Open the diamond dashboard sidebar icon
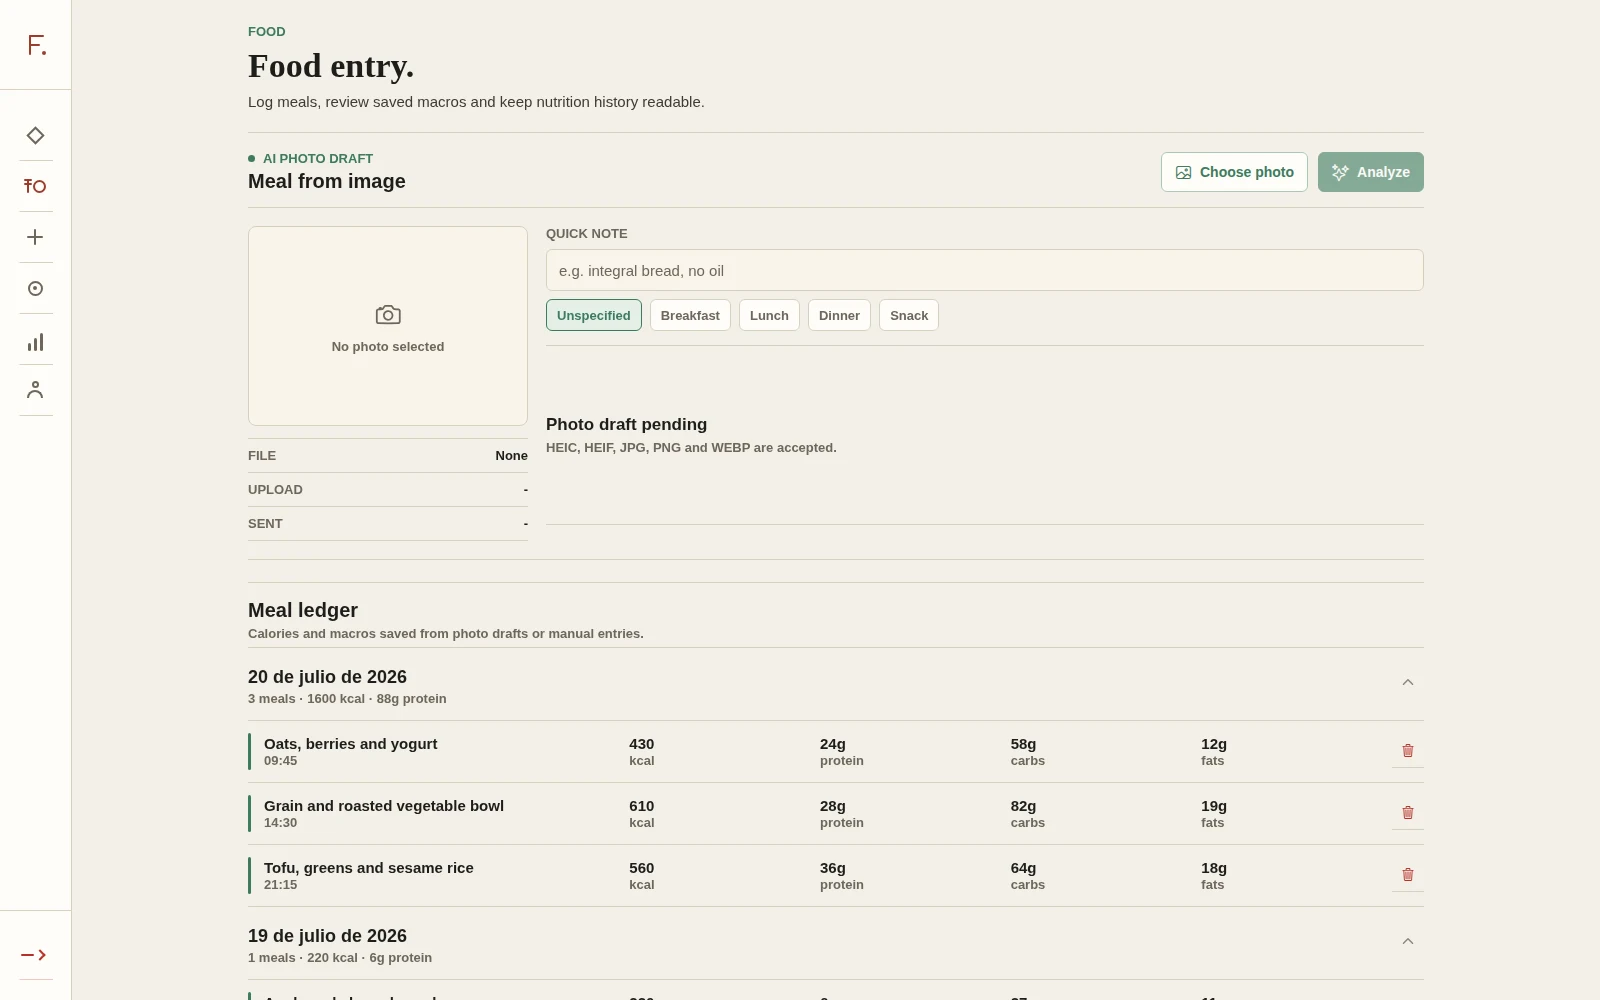Image resolution: width=1600 pixels, height=1000 pixels. [x=35, y=135]
